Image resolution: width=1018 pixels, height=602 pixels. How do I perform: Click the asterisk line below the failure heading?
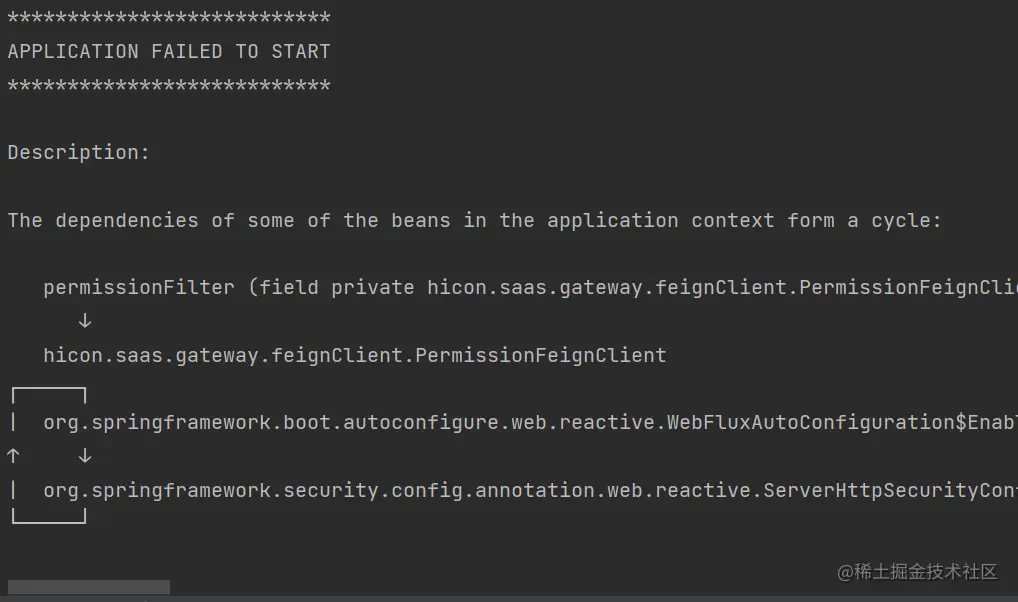click(169, 86)
